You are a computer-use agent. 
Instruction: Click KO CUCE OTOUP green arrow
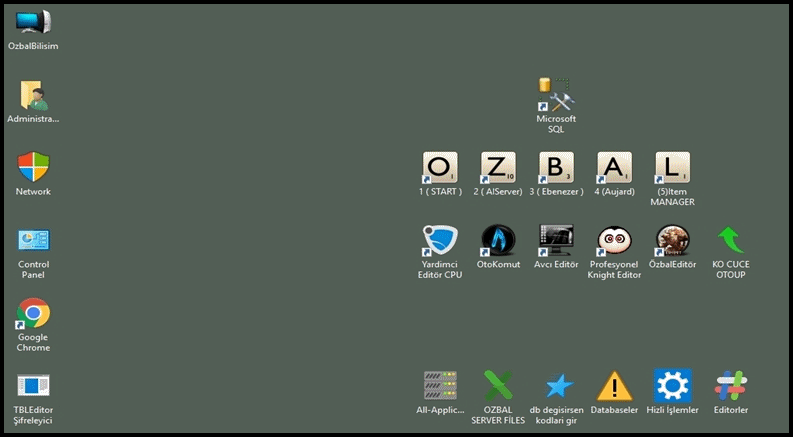tap(730, 241)
